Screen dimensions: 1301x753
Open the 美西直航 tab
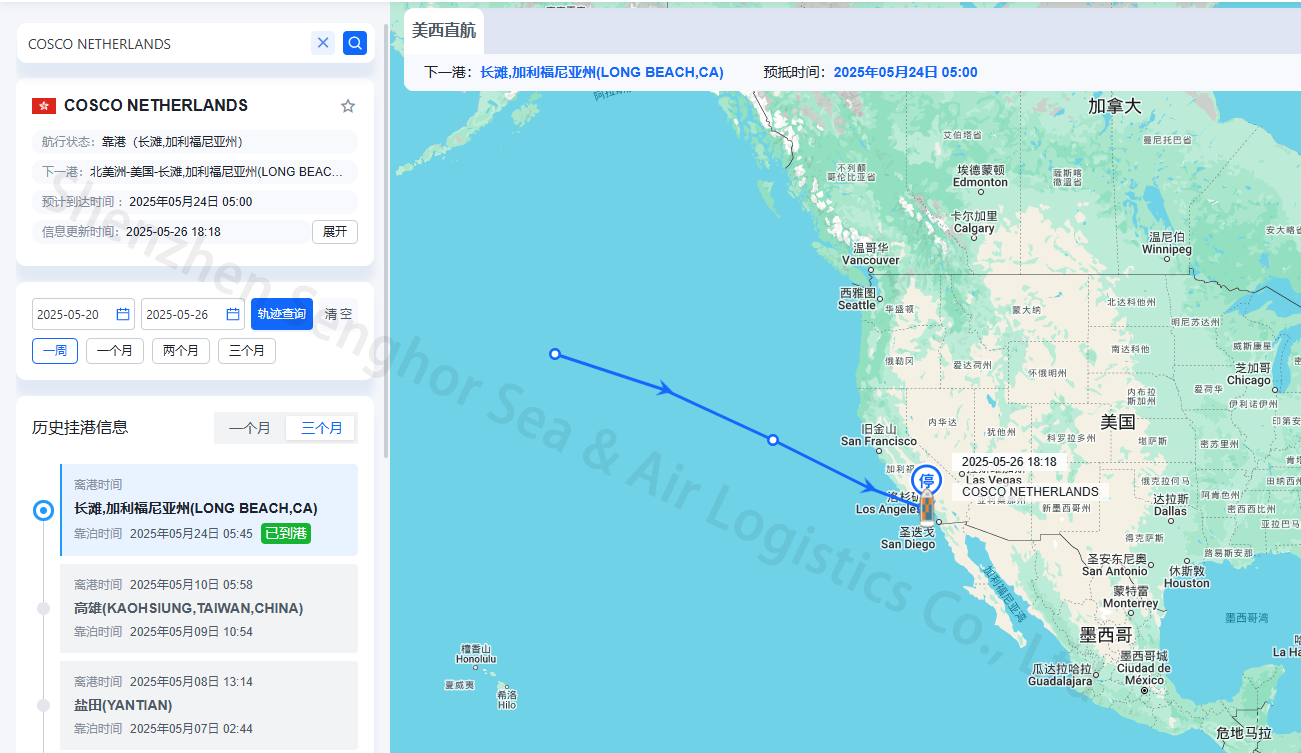coord(444,31)
